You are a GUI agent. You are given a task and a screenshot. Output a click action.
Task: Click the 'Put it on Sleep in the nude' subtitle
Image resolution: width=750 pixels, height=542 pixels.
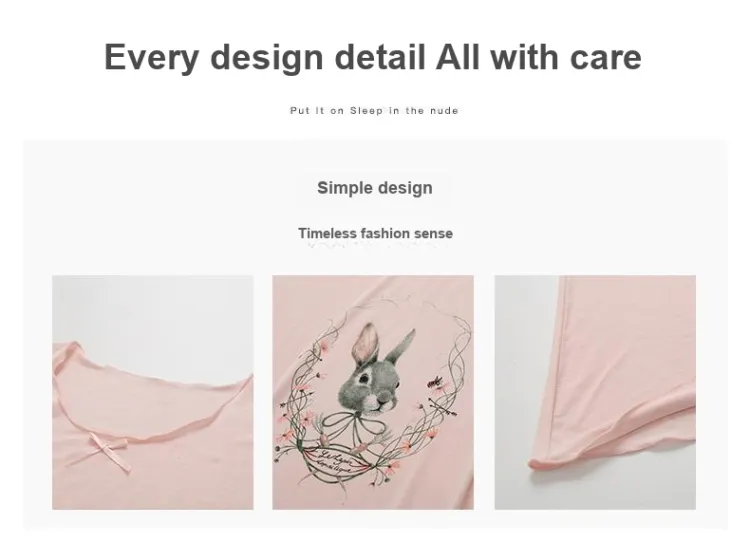click(x=374, y=111)
